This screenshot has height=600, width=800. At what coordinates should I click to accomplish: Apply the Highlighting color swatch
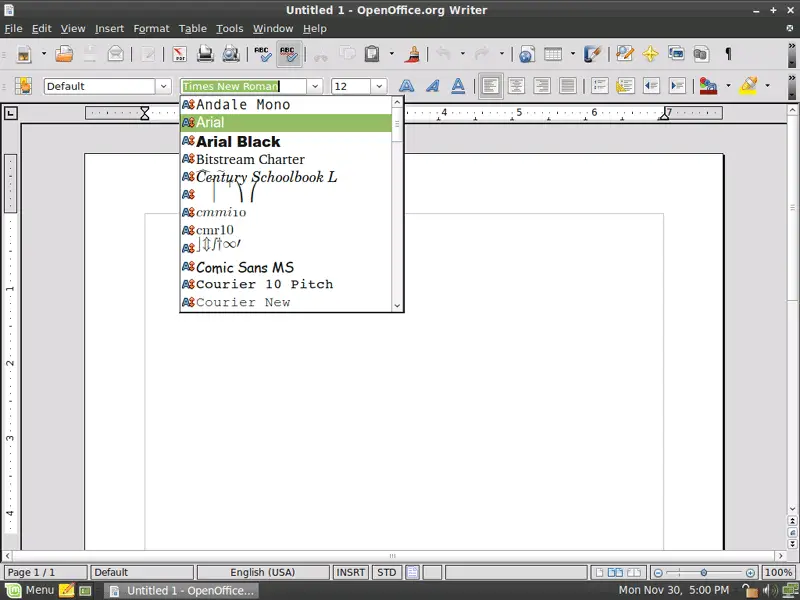[x=748, y=86]
